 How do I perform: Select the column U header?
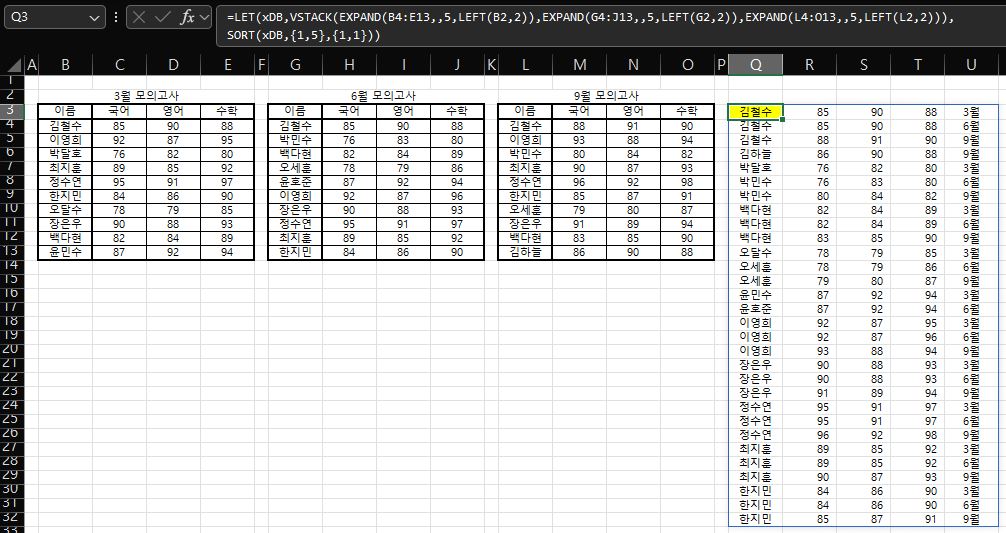tap(971, 65)
